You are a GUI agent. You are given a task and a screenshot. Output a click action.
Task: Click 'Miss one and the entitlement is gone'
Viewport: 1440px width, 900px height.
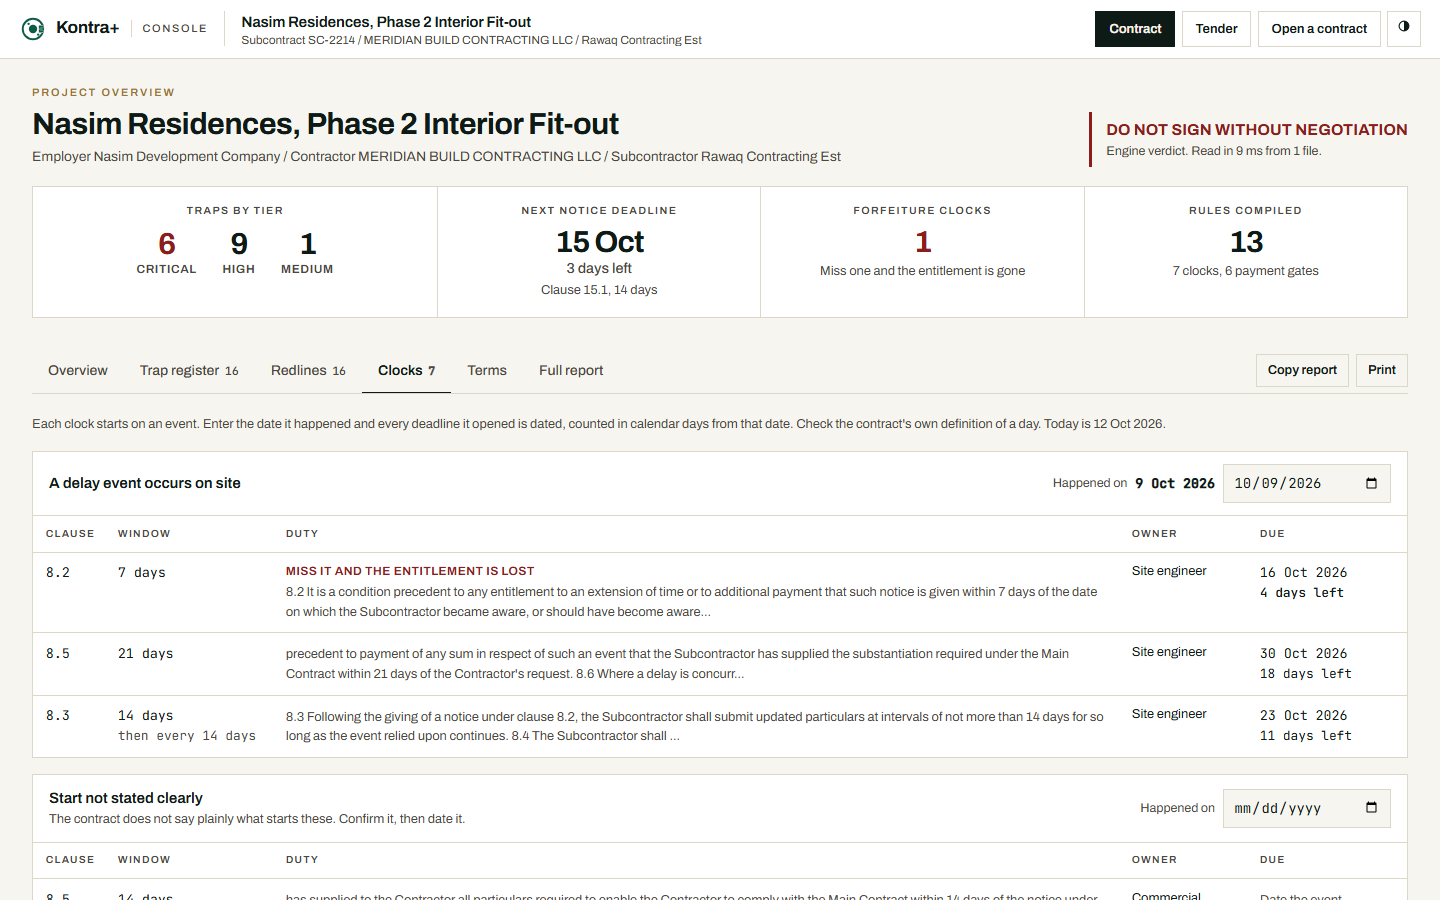pyautogui.click(x=922, y=271)
